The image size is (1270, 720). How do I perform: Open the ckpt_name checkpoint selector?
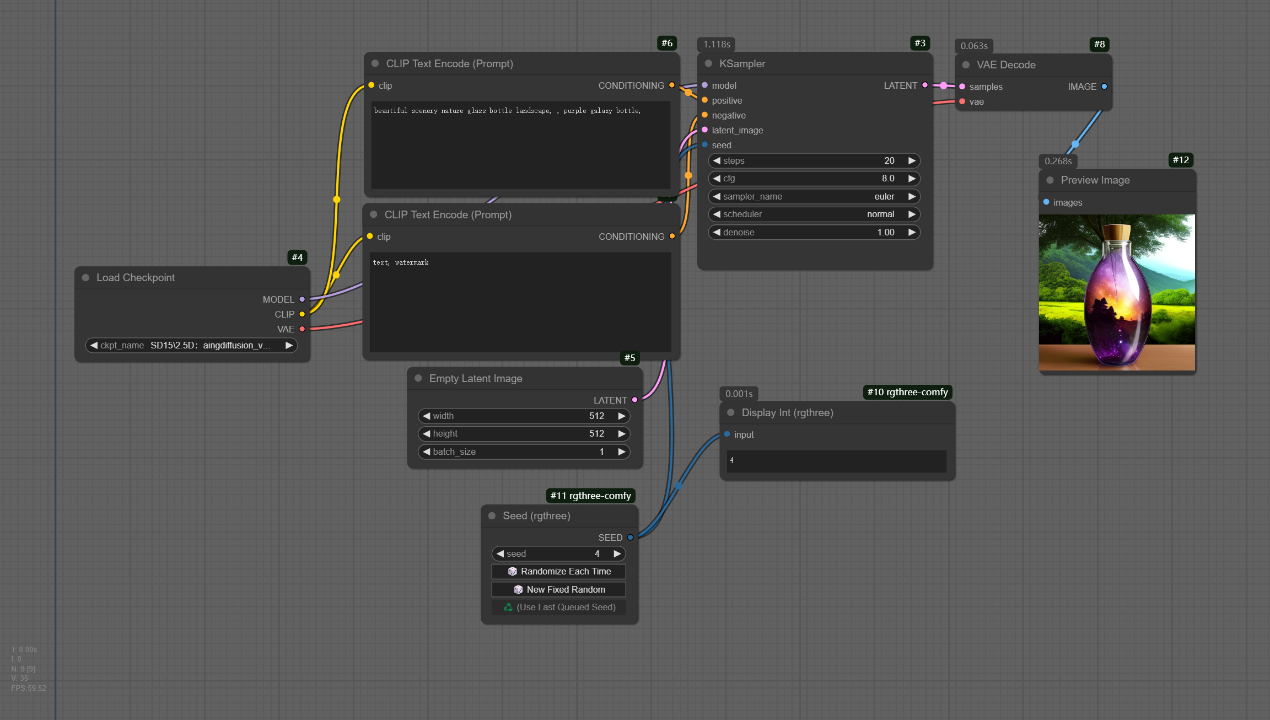(x=192, y=345)
